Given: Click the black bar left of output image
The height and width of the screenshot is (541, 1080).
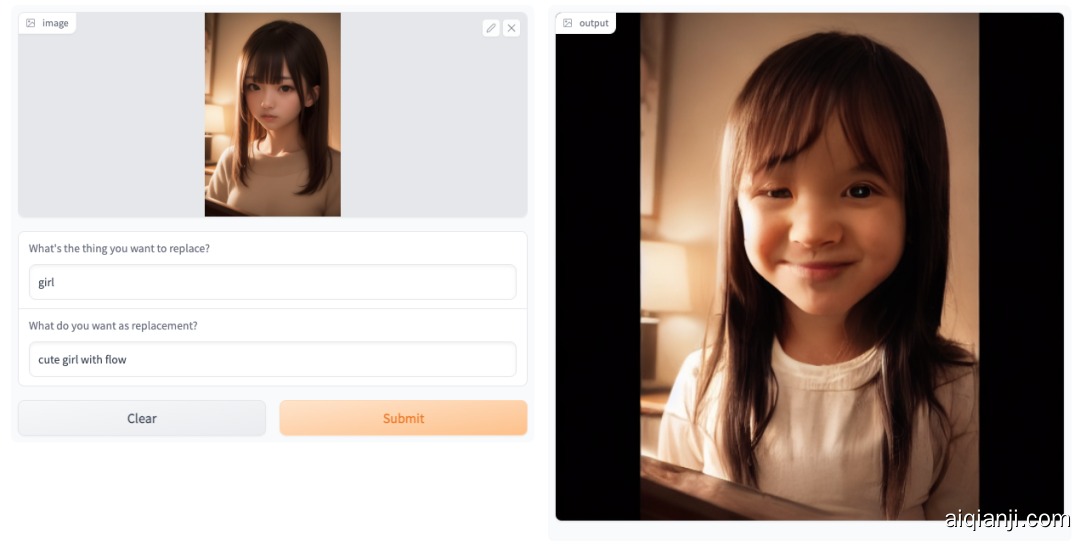Looking at the screenshot, I should 597,270.
